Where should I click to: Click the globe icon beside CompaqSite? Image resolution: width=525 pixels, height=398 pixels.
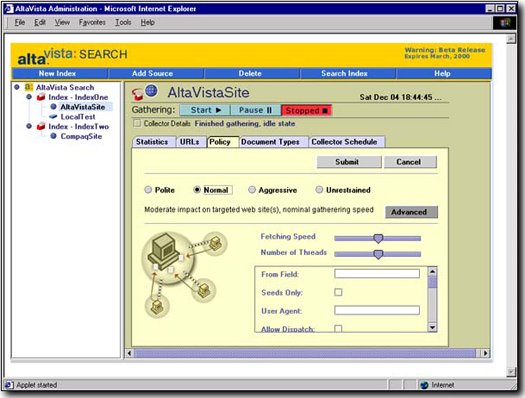pos(53,136)
